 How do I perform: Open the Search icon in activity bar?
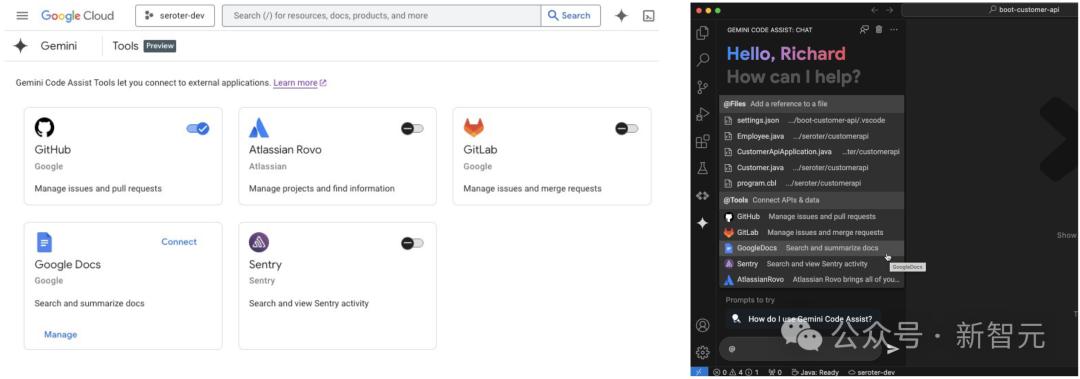[x=703, y=60]
